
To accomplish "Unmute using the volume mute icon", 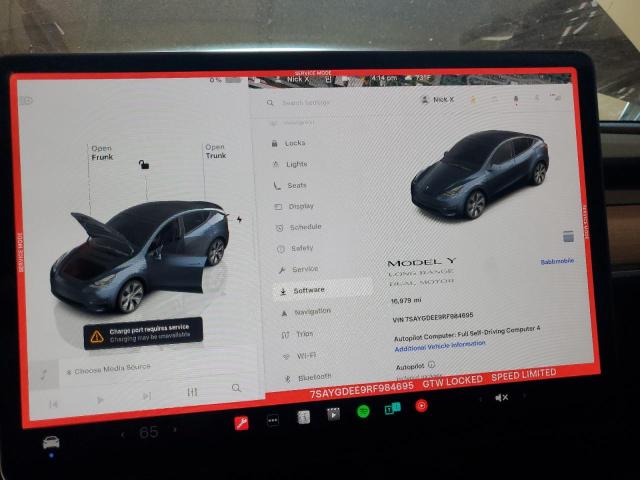I will [x=501, y=397].
